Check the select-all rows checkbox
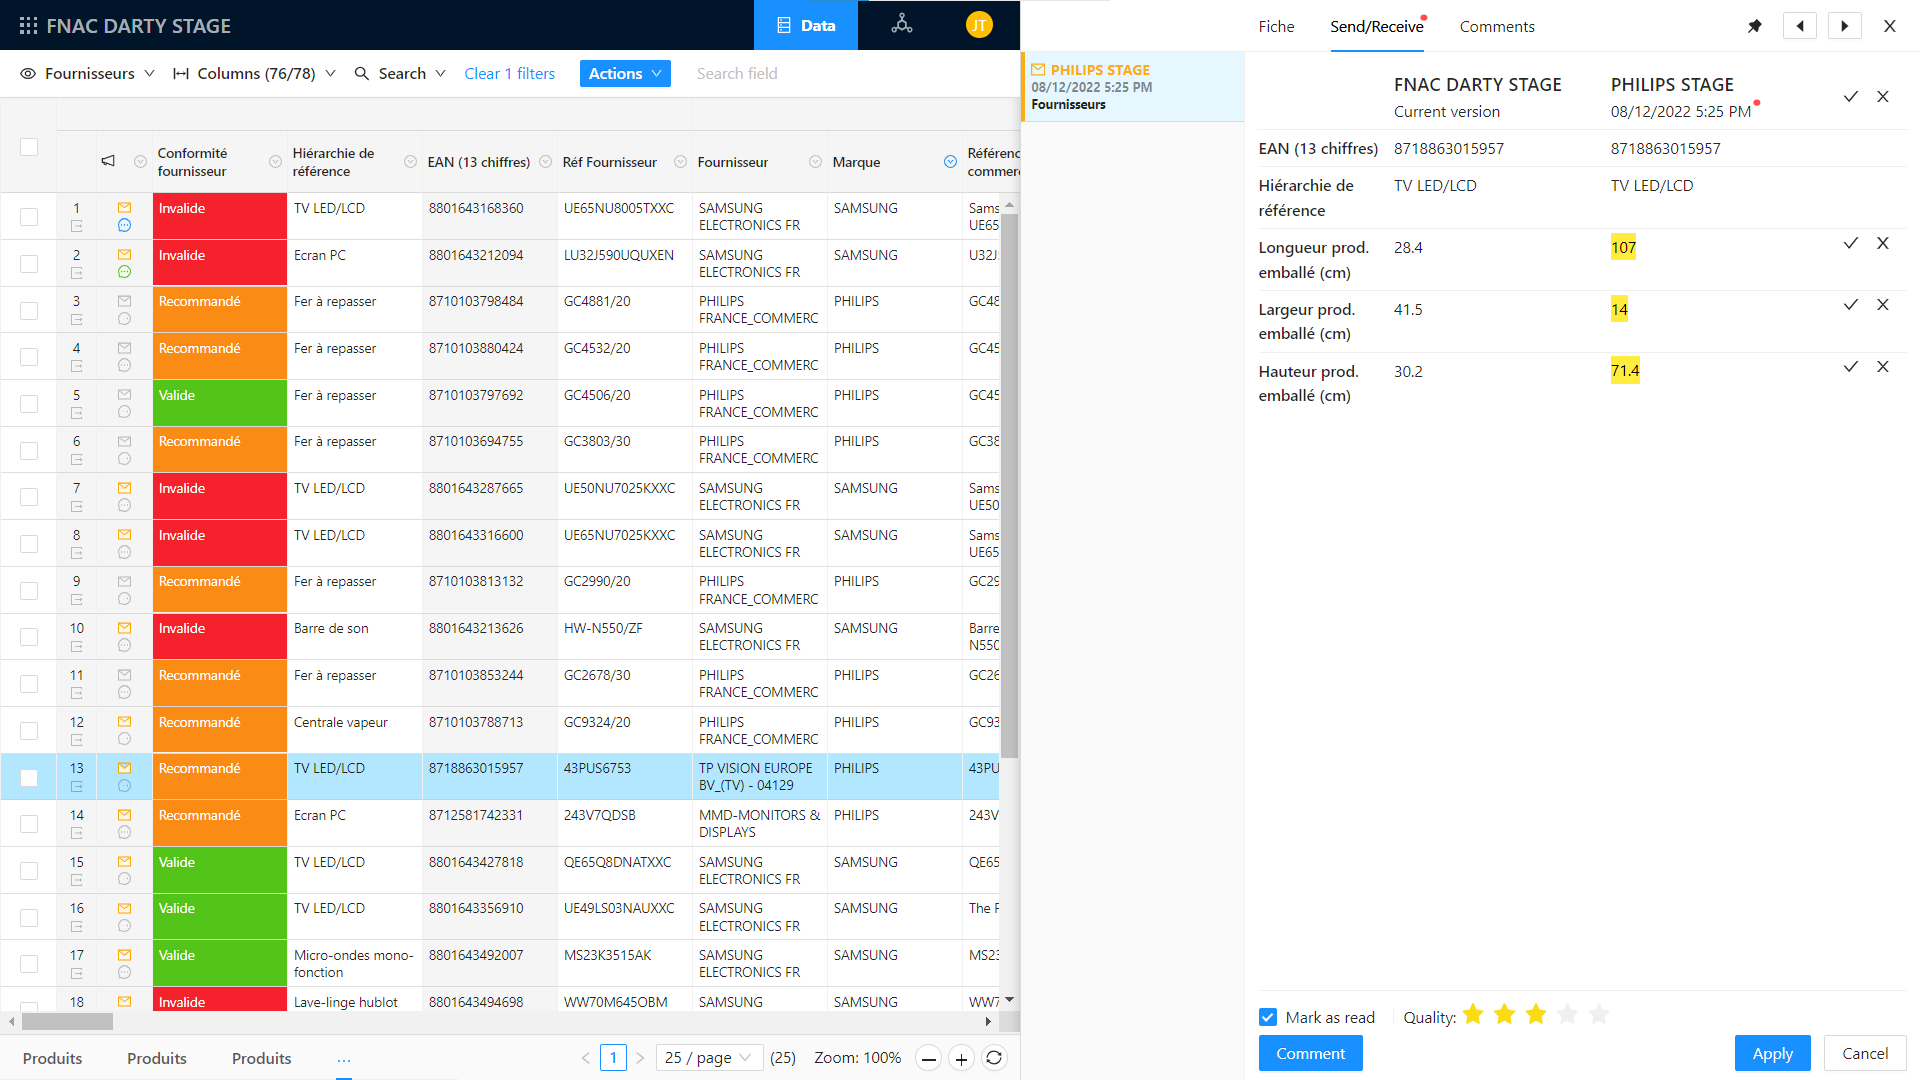 pyautogui.click(x=29, y=147)
